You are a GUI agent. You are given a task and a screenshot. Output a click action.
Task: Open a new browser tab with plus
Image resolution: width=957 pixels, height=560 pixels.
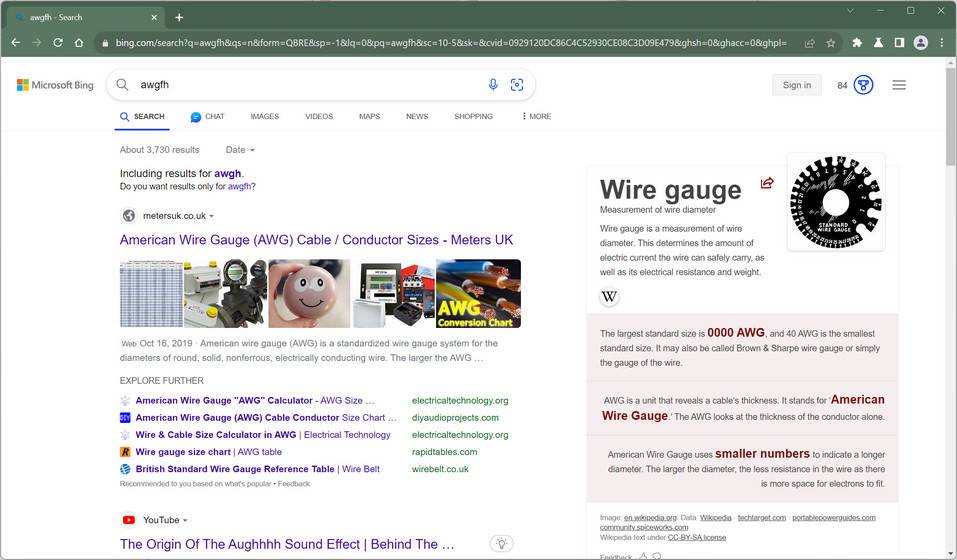179,17
